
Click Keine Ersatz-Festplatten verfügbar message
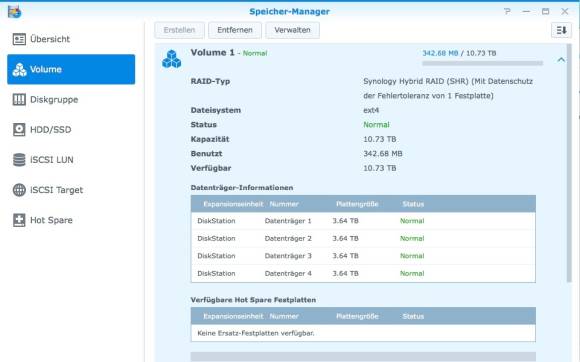point(256,333)
